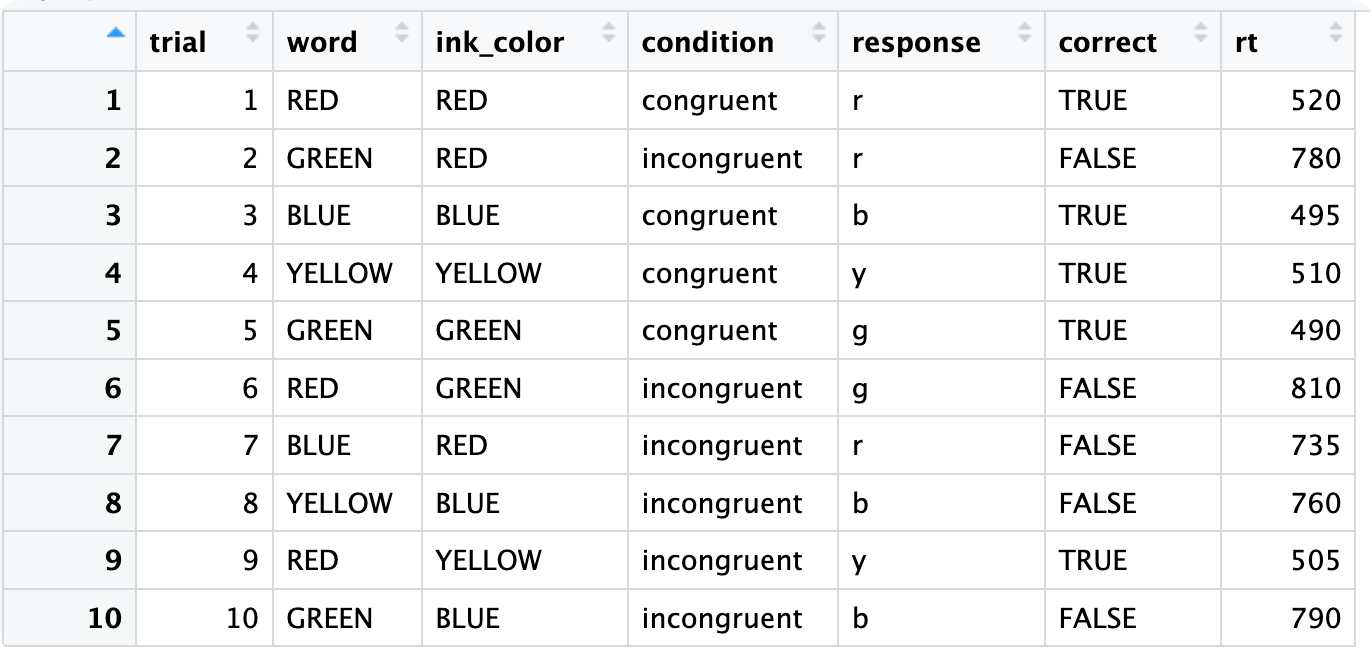Click sort arrows on response column
The height and width of the screenshot is (654, 1372).
click(1025, 34)
